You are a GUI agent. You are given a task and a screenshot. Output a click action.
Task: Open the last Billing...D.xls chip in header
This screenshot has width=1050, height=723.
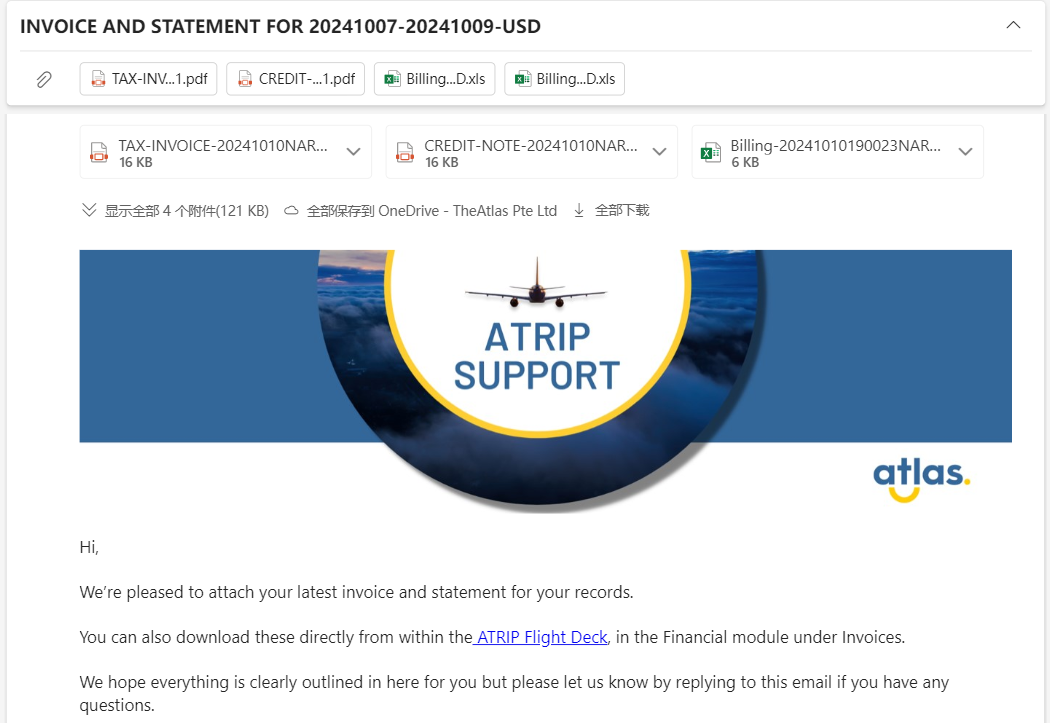(565, 79)
